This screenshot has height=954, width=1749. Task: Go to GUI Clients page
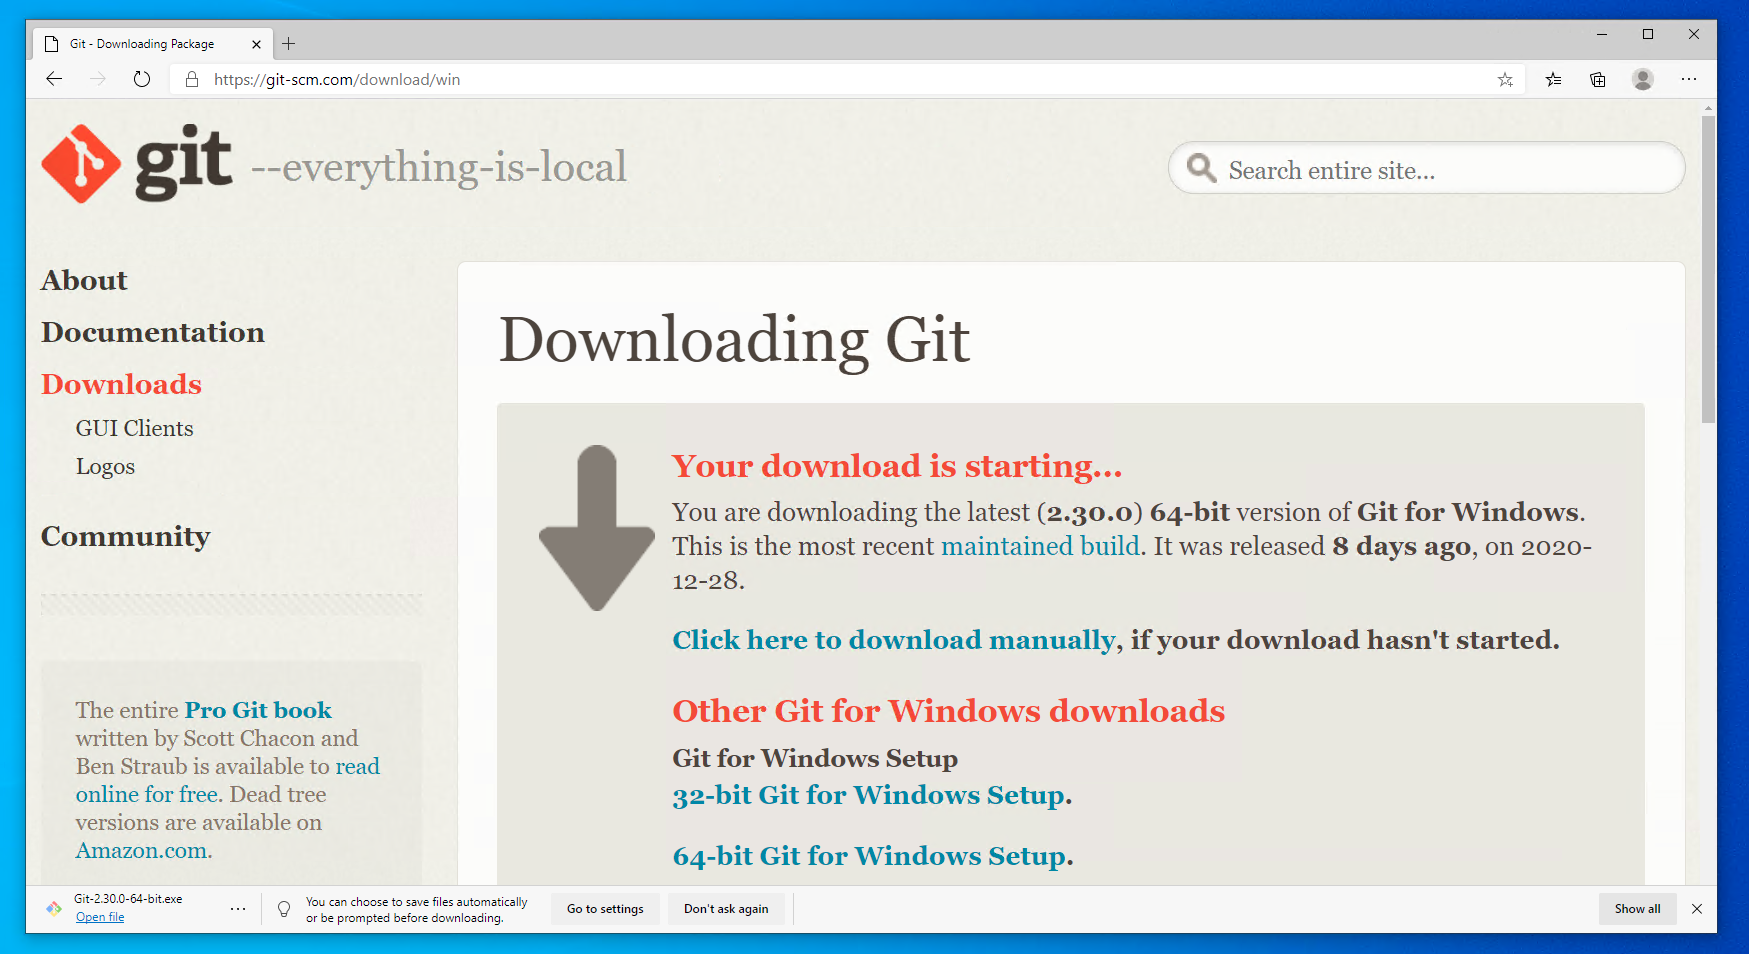(134, 428)
